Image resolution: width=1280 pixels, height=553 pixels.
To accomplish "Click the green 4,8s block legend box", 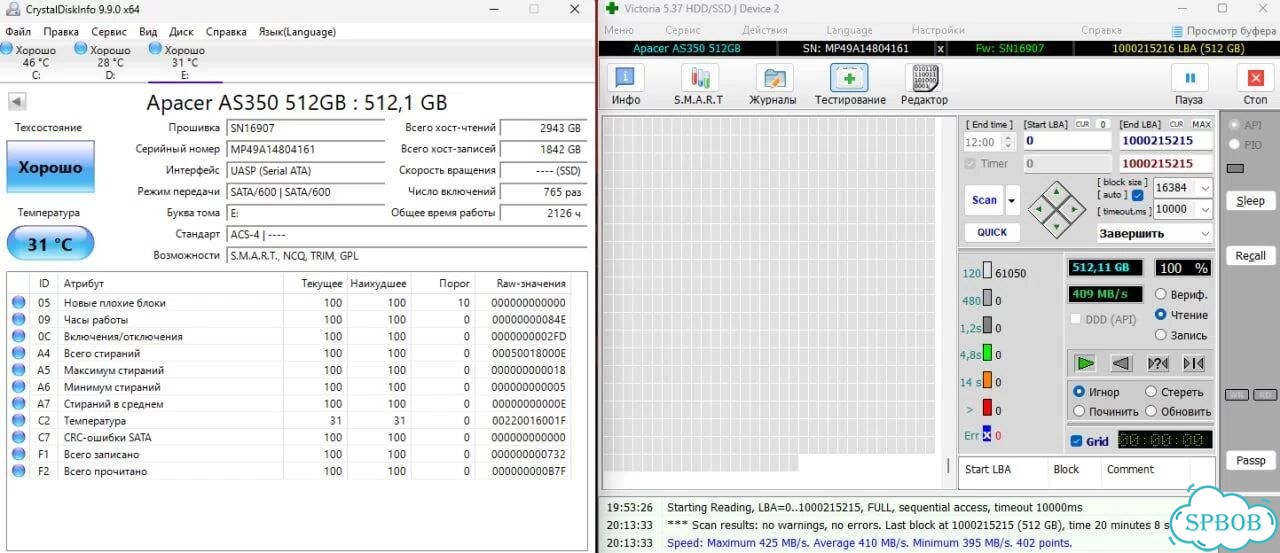I will coord(986,353).
